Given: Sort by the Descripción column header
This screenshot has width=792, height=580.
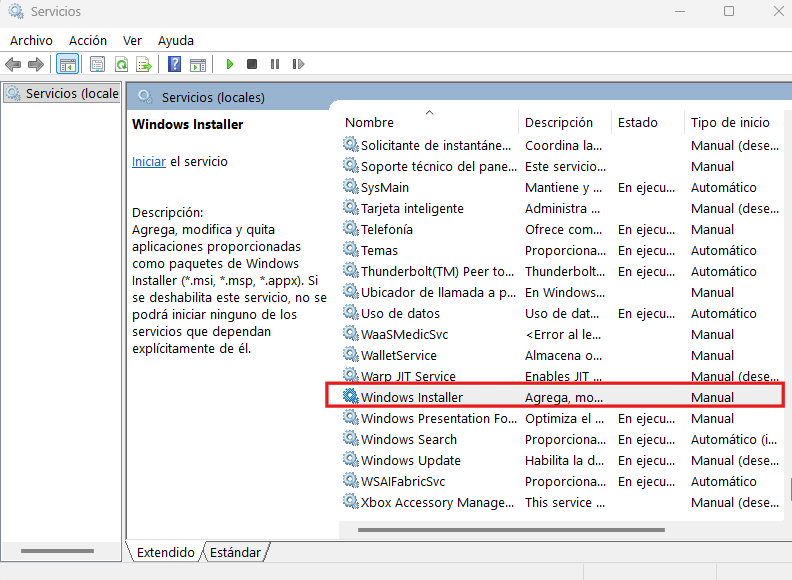Looking at the screenshot, I should click(x=559, y=123).
